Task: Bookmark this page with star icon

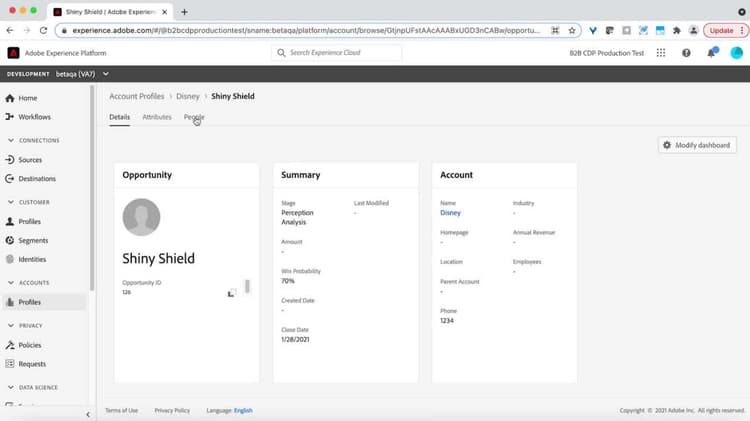Action: pyautogui.click(x=572, y=30)
